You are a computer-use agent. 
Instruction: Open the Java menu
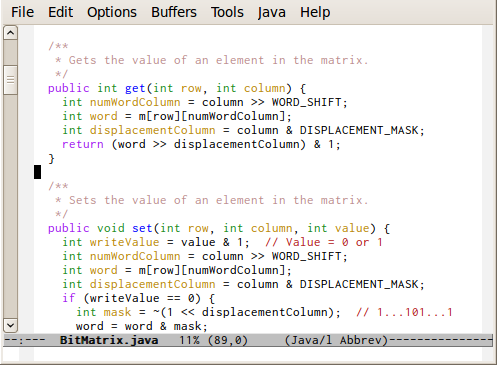(x=271, y=13)
